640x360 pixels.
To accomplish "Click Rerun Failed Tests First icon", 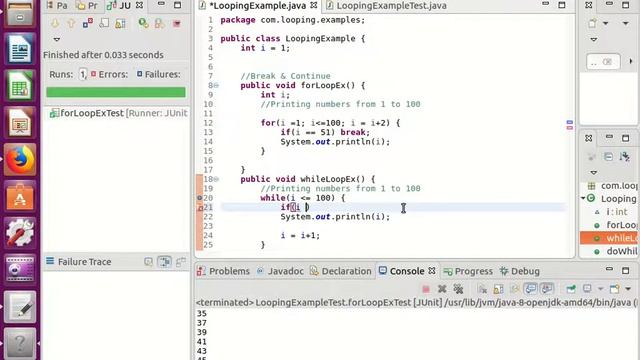I will click(160, 24).
